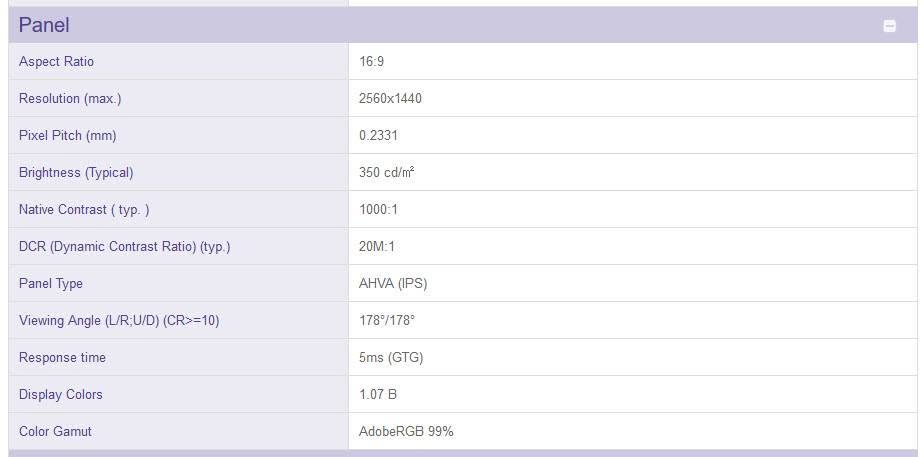Image resolution: width=924 pixels, height=457 pixels.
Task: Click the AHVA (IPS) panel value
Action: pyautogui.click(x=393, y=284)
